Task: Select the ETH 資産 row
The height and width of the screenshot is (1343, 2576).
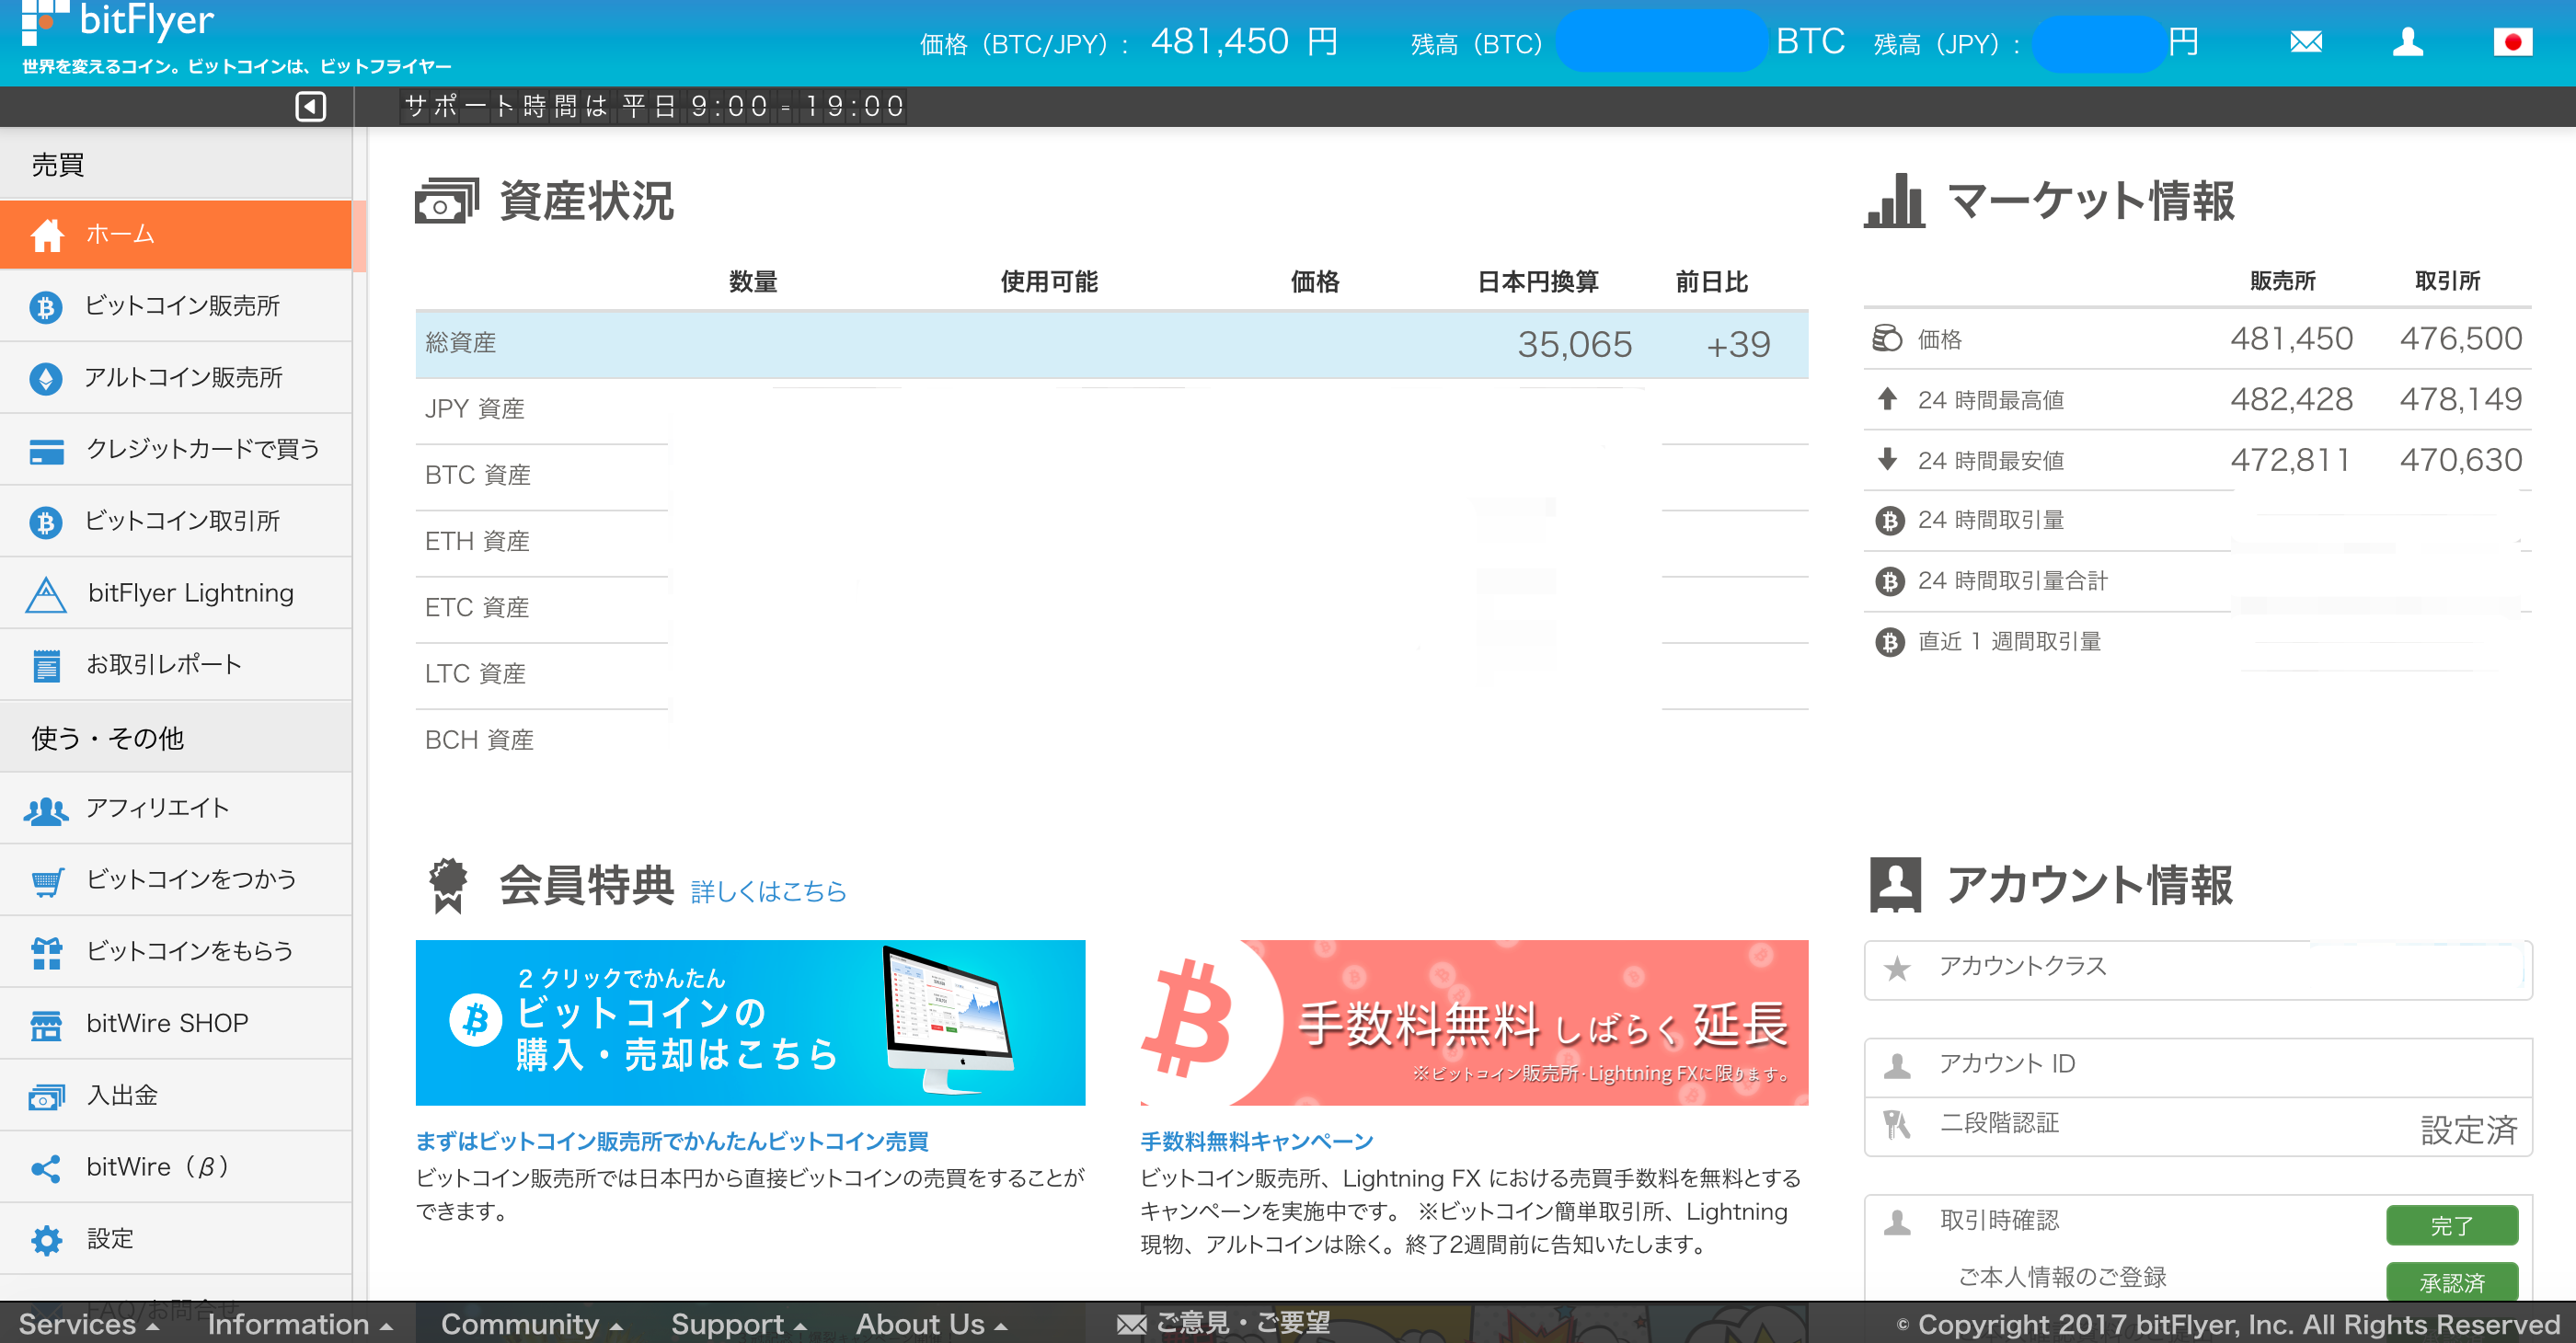Action: pyautogui.click(x=1111, y=542)
